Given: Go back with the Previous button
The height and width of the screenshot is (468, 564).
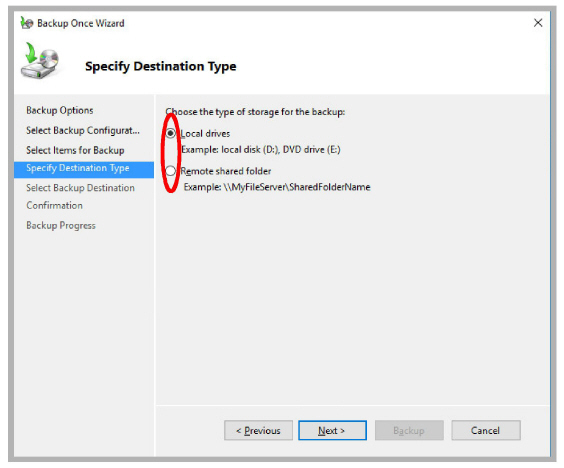Looking at the screenshot, I should coord(258,430).
